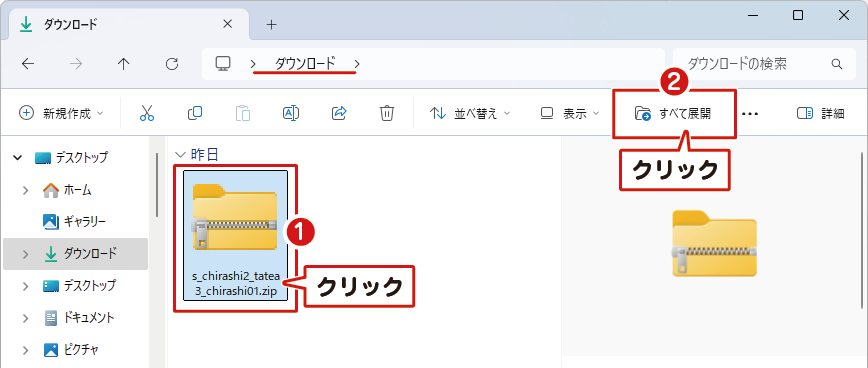Click the Share icon in toolbar
The image size is (868, 368).
pyautogui.click(x=338, y=113)
